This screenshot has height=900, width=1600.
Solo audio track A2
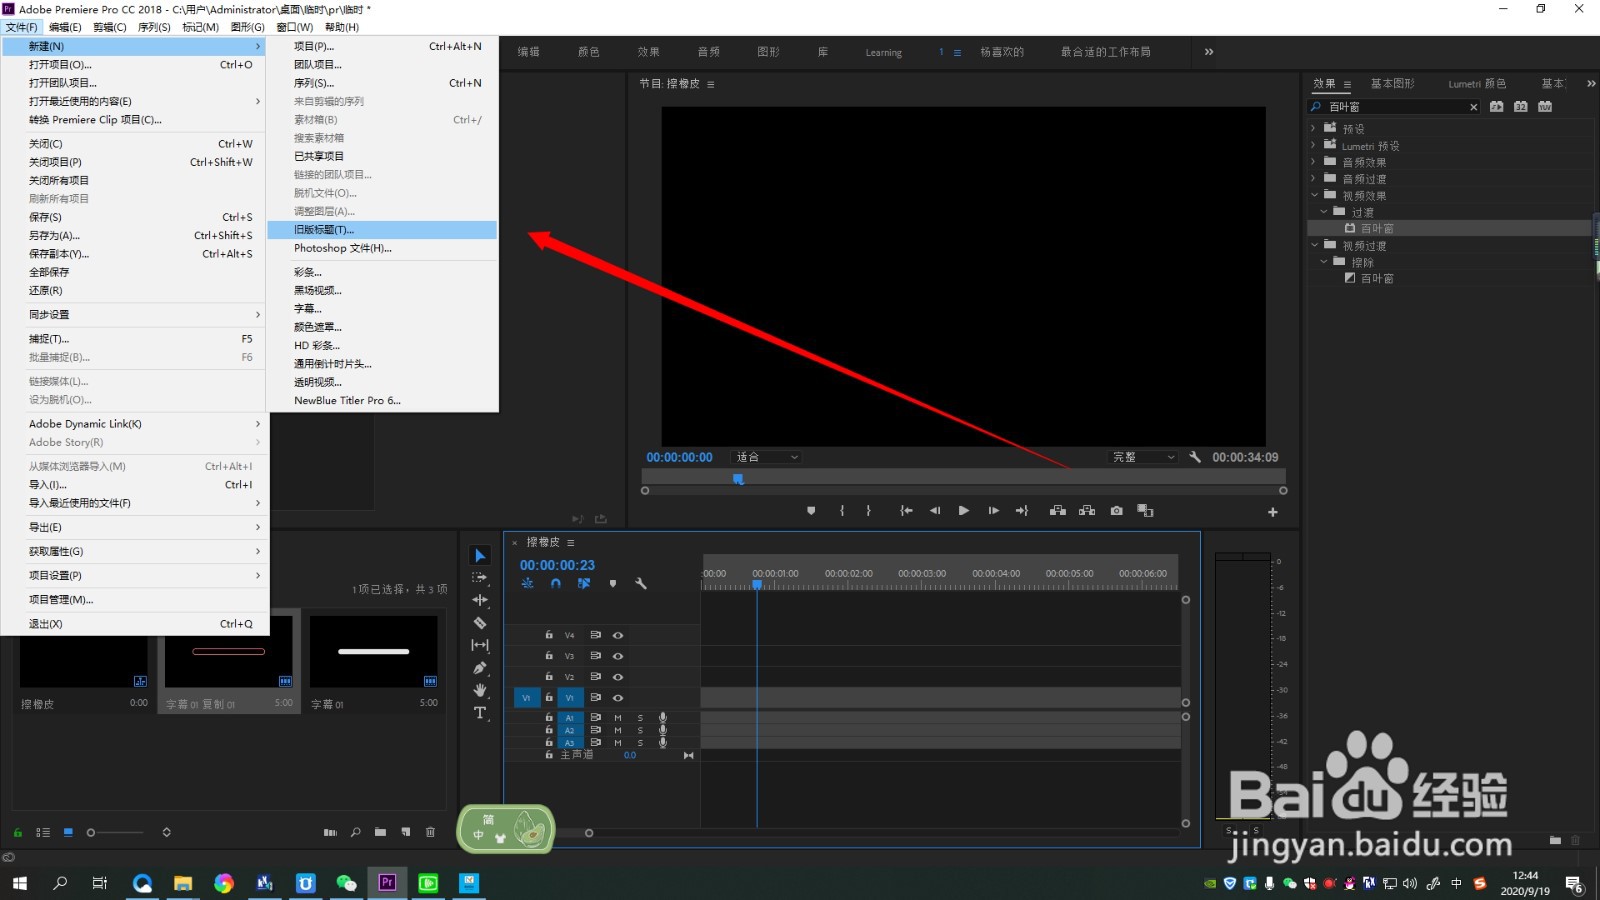pos(640,731)
